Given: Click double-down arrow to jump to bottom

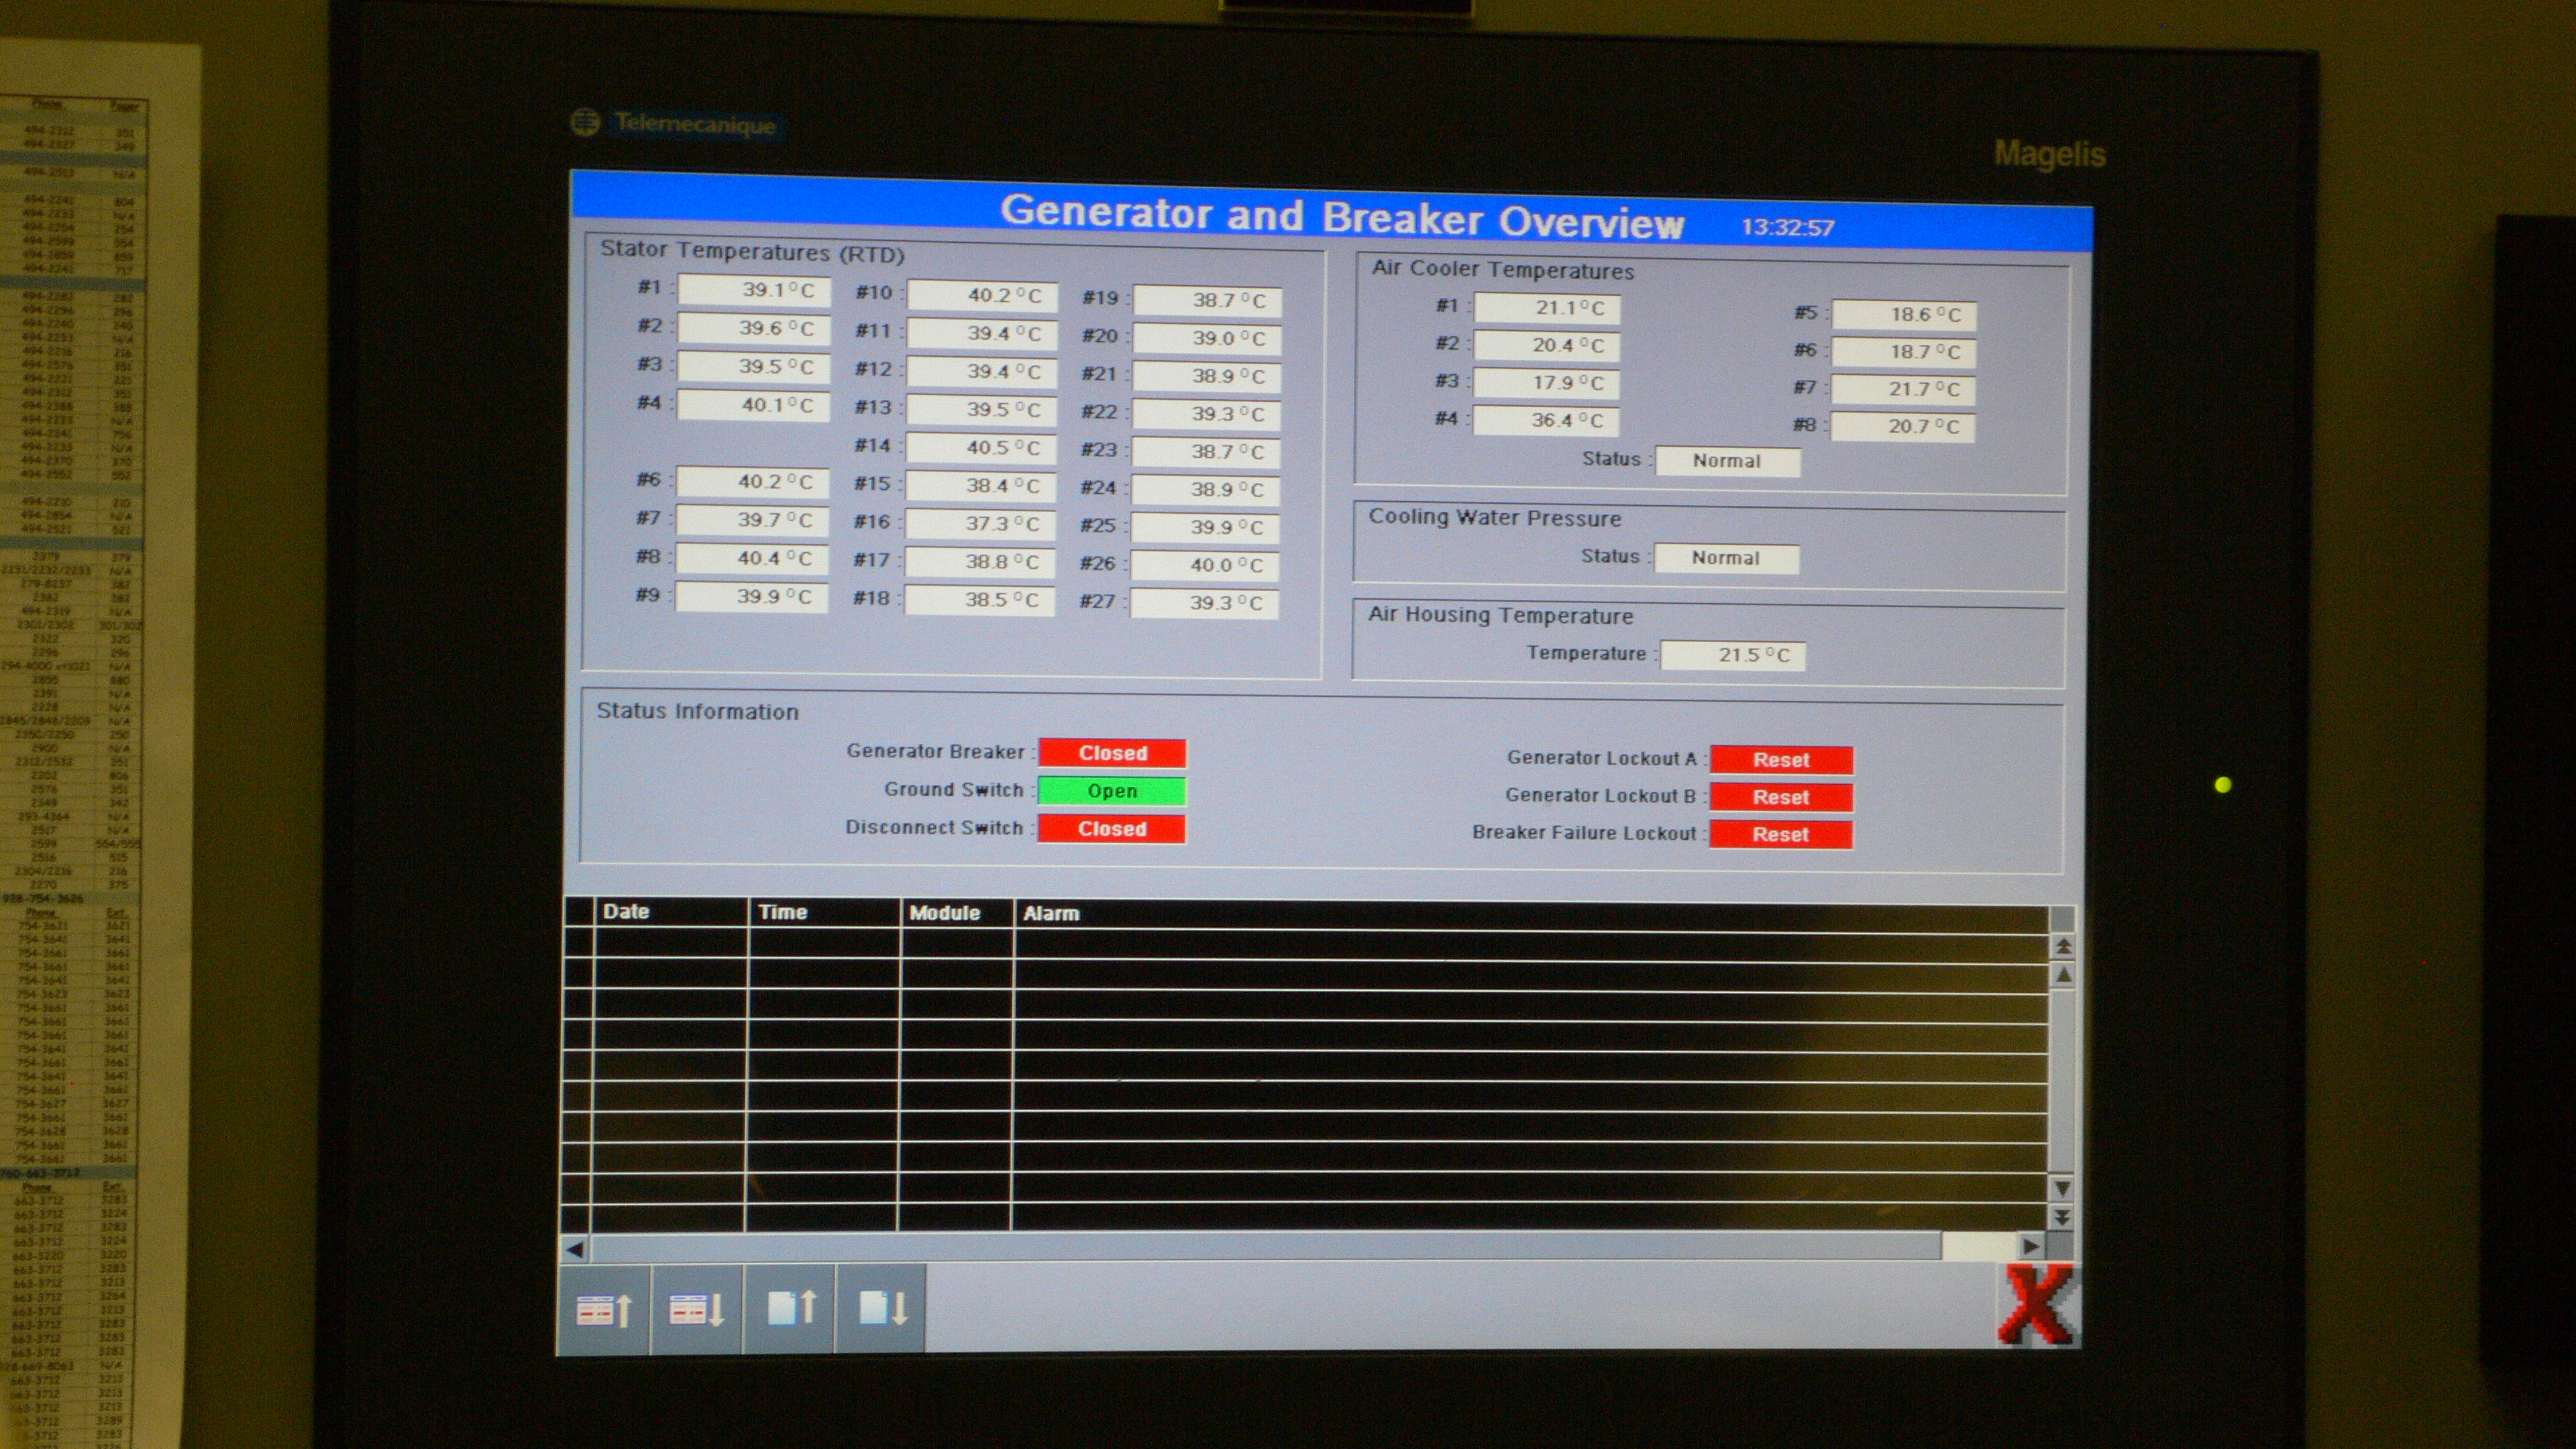Looking at the screenshot, I should [x=2061, y=1217].
